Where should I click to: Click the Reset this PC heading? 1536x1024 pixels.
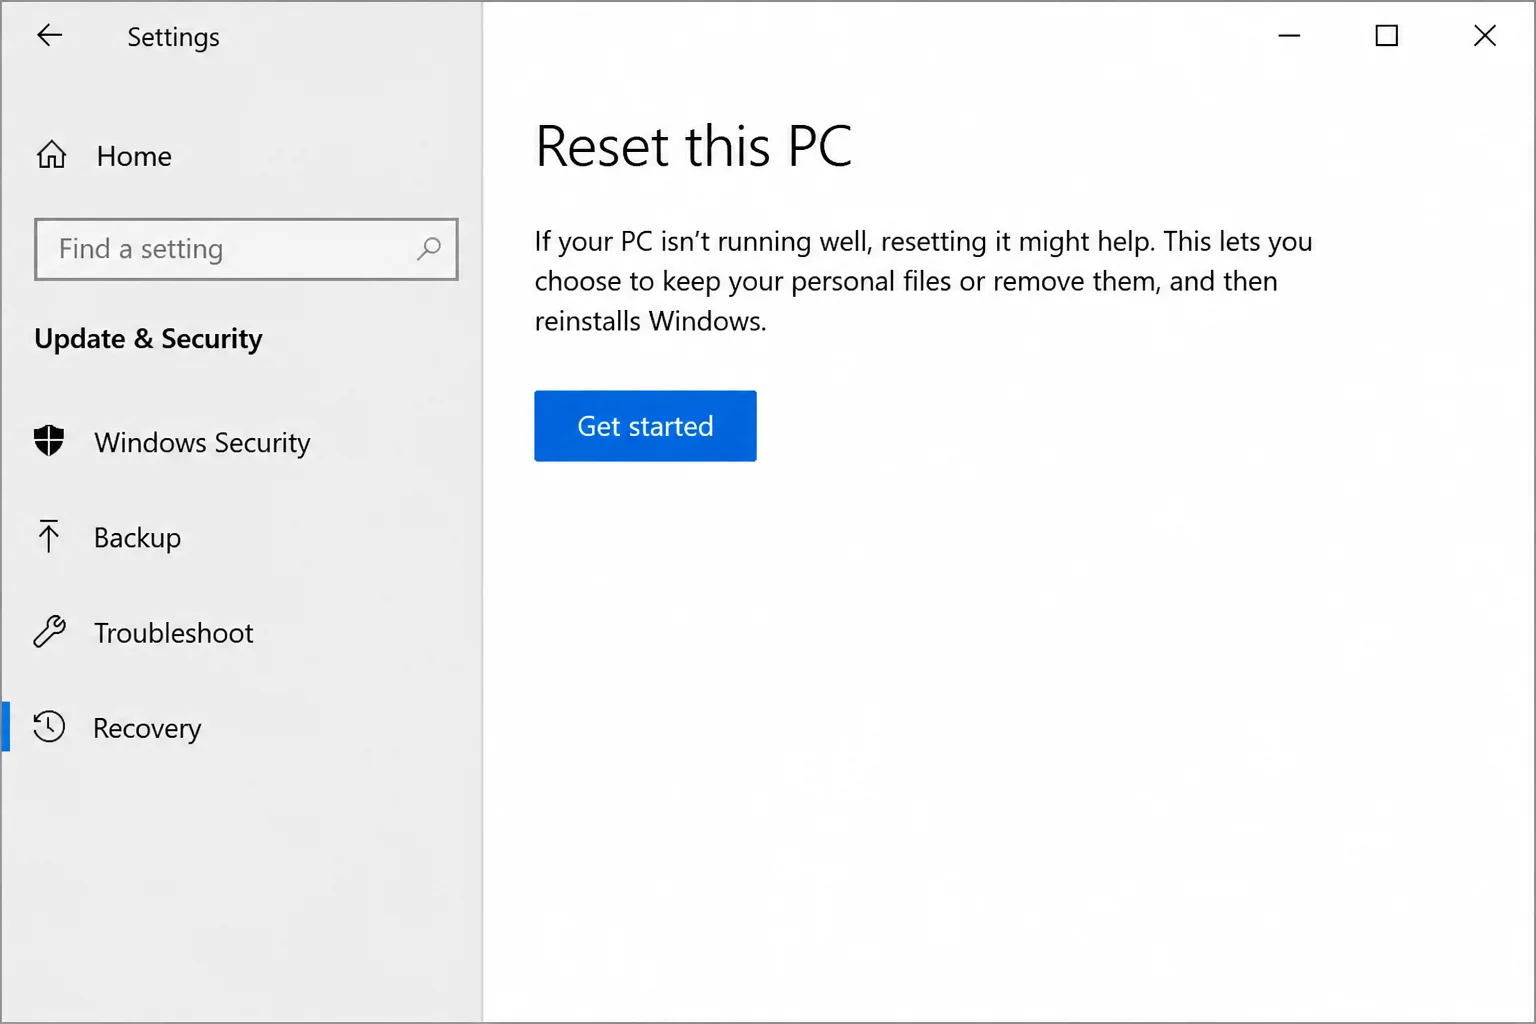coord(693,147)
